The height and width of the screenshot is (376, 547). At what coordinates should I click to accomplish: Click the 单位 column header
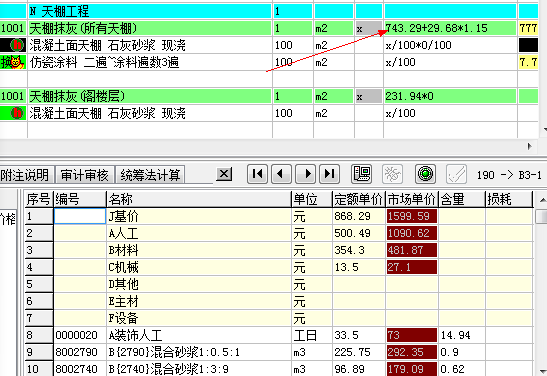pyautogui.click(x=312, y=199)
